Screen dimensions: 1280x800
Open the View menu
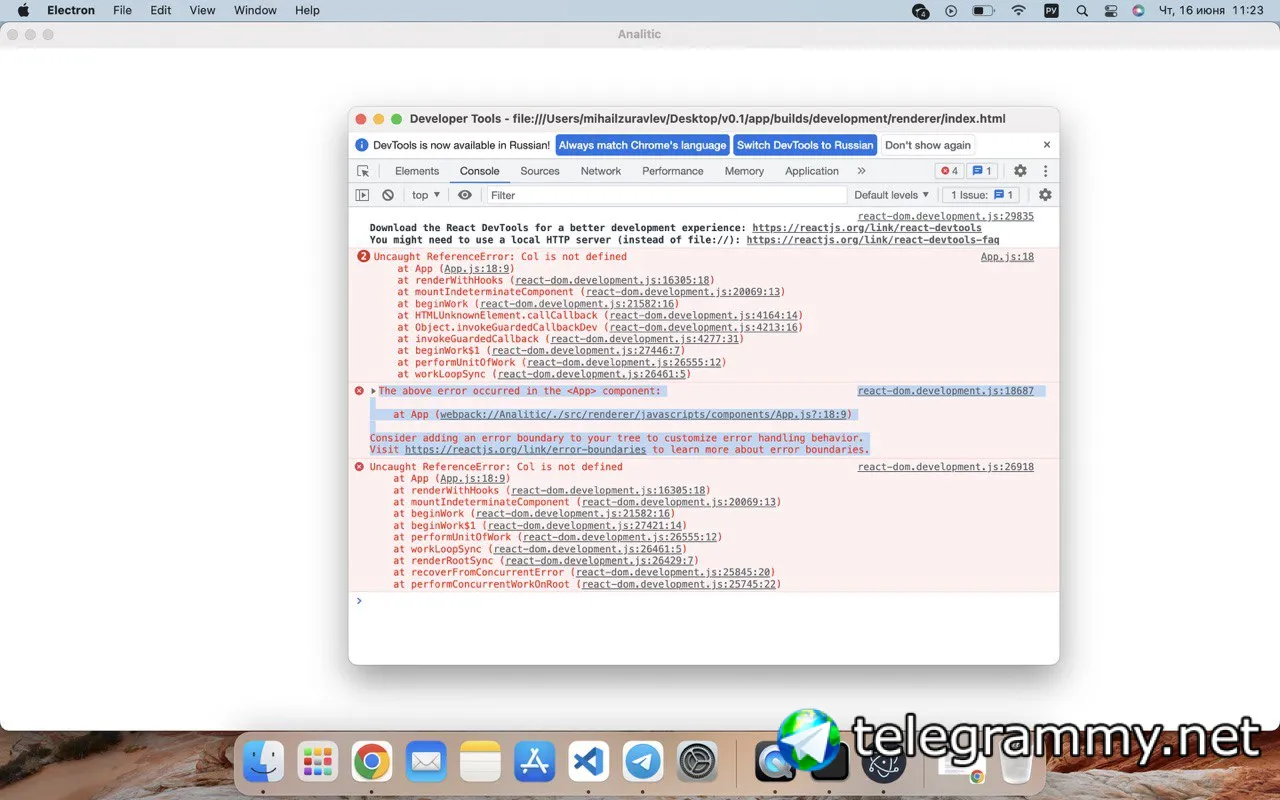click(x=203, y=10)
